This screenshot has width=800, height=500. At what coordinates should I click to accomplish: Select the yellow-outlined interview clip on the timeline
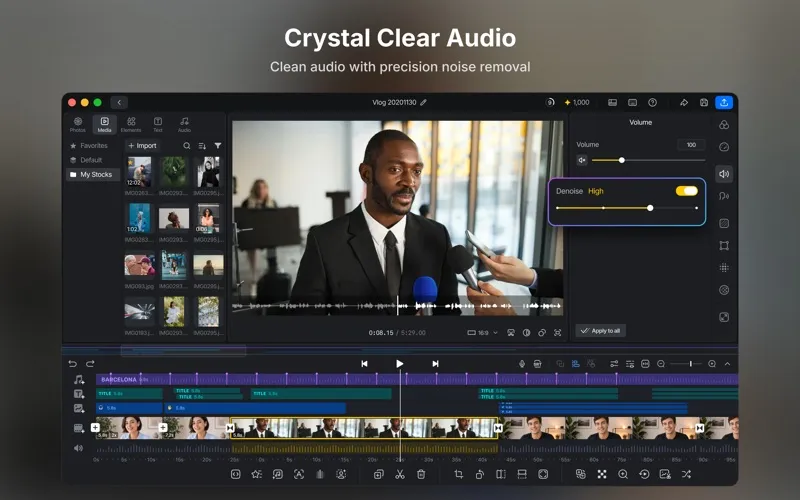(364, 428)
